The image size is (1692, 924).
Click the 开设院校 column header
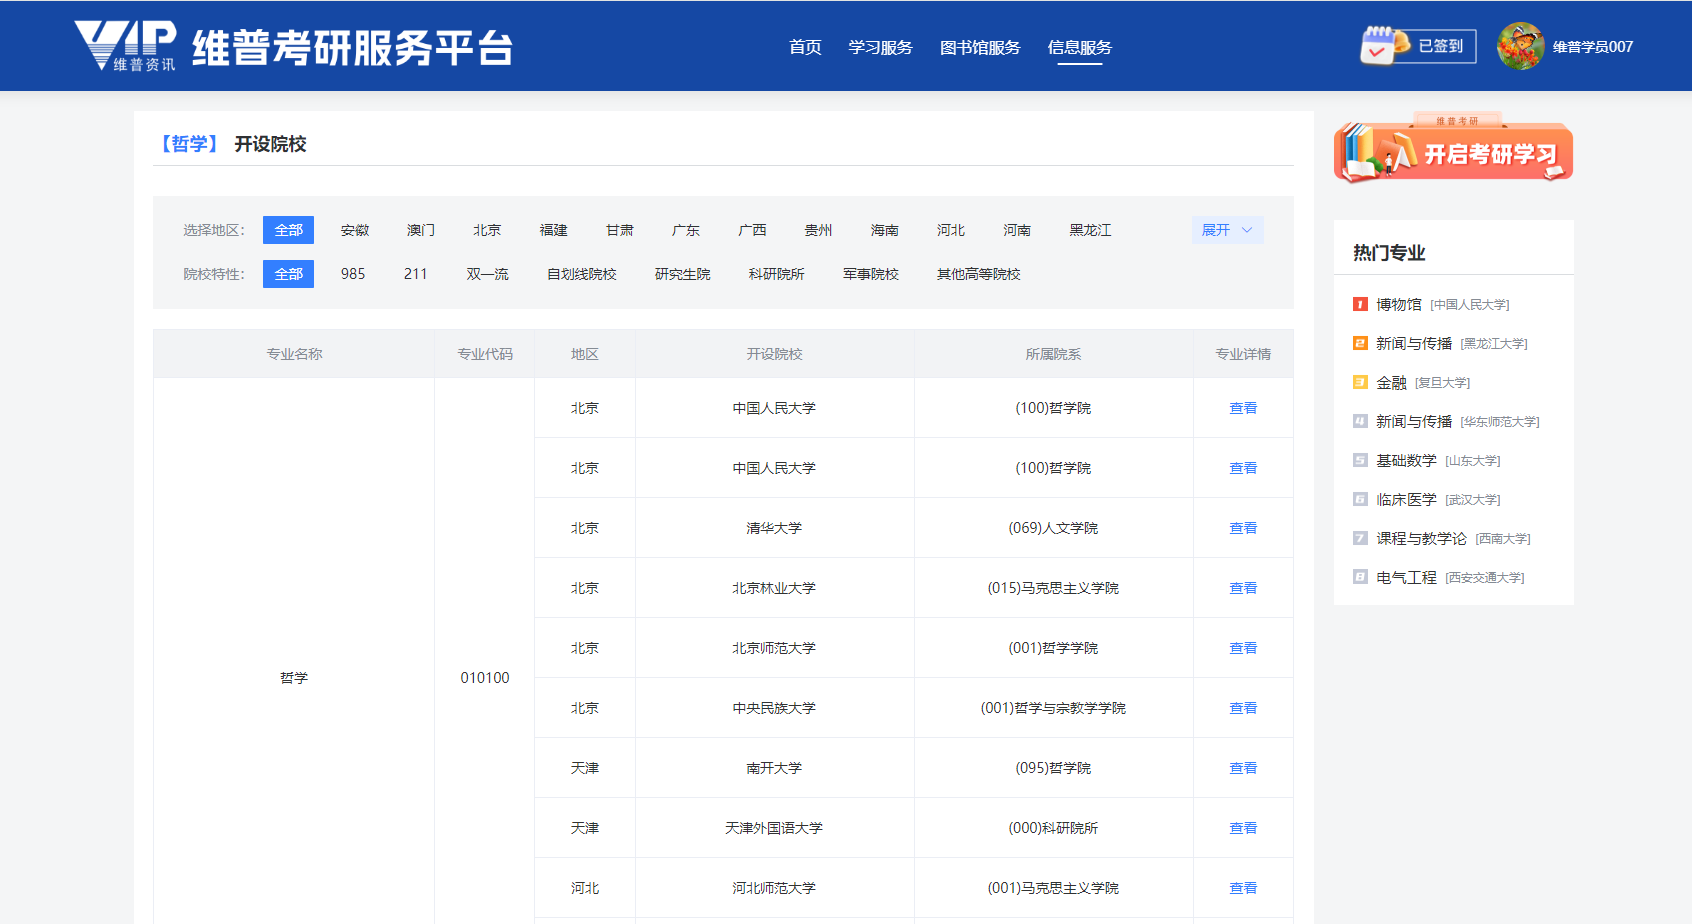[774, 354]
